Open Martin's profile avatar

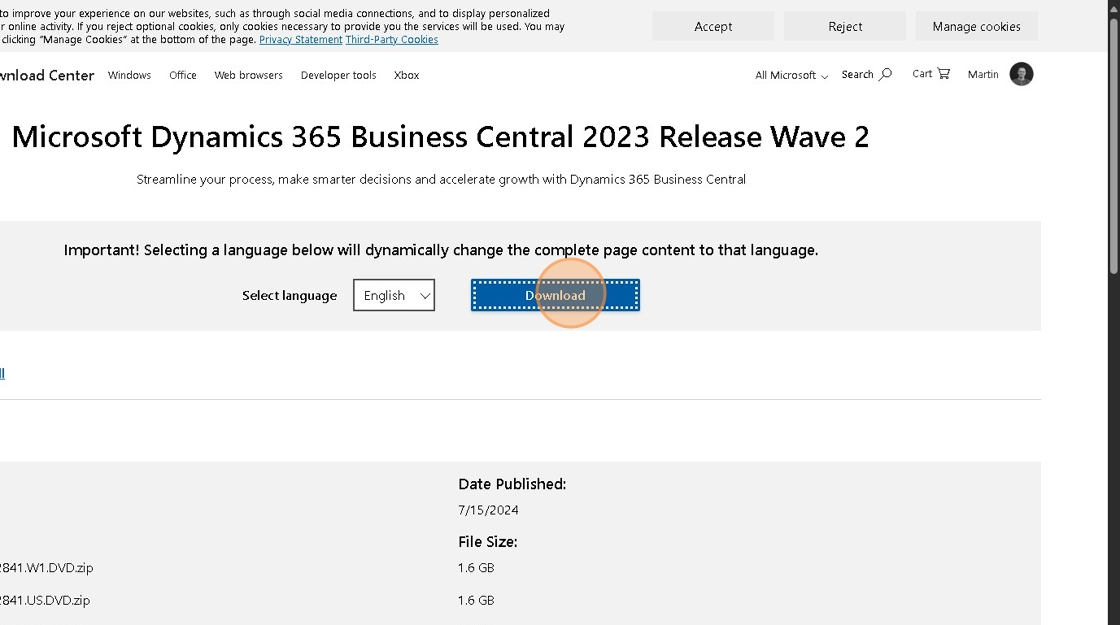(x=1021, y=74)
